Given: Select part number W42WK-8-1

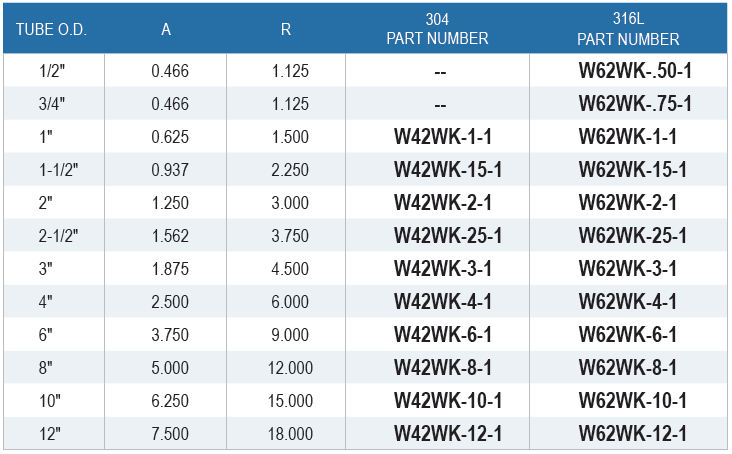Looking at the screenshot, I should click(443, 368).
